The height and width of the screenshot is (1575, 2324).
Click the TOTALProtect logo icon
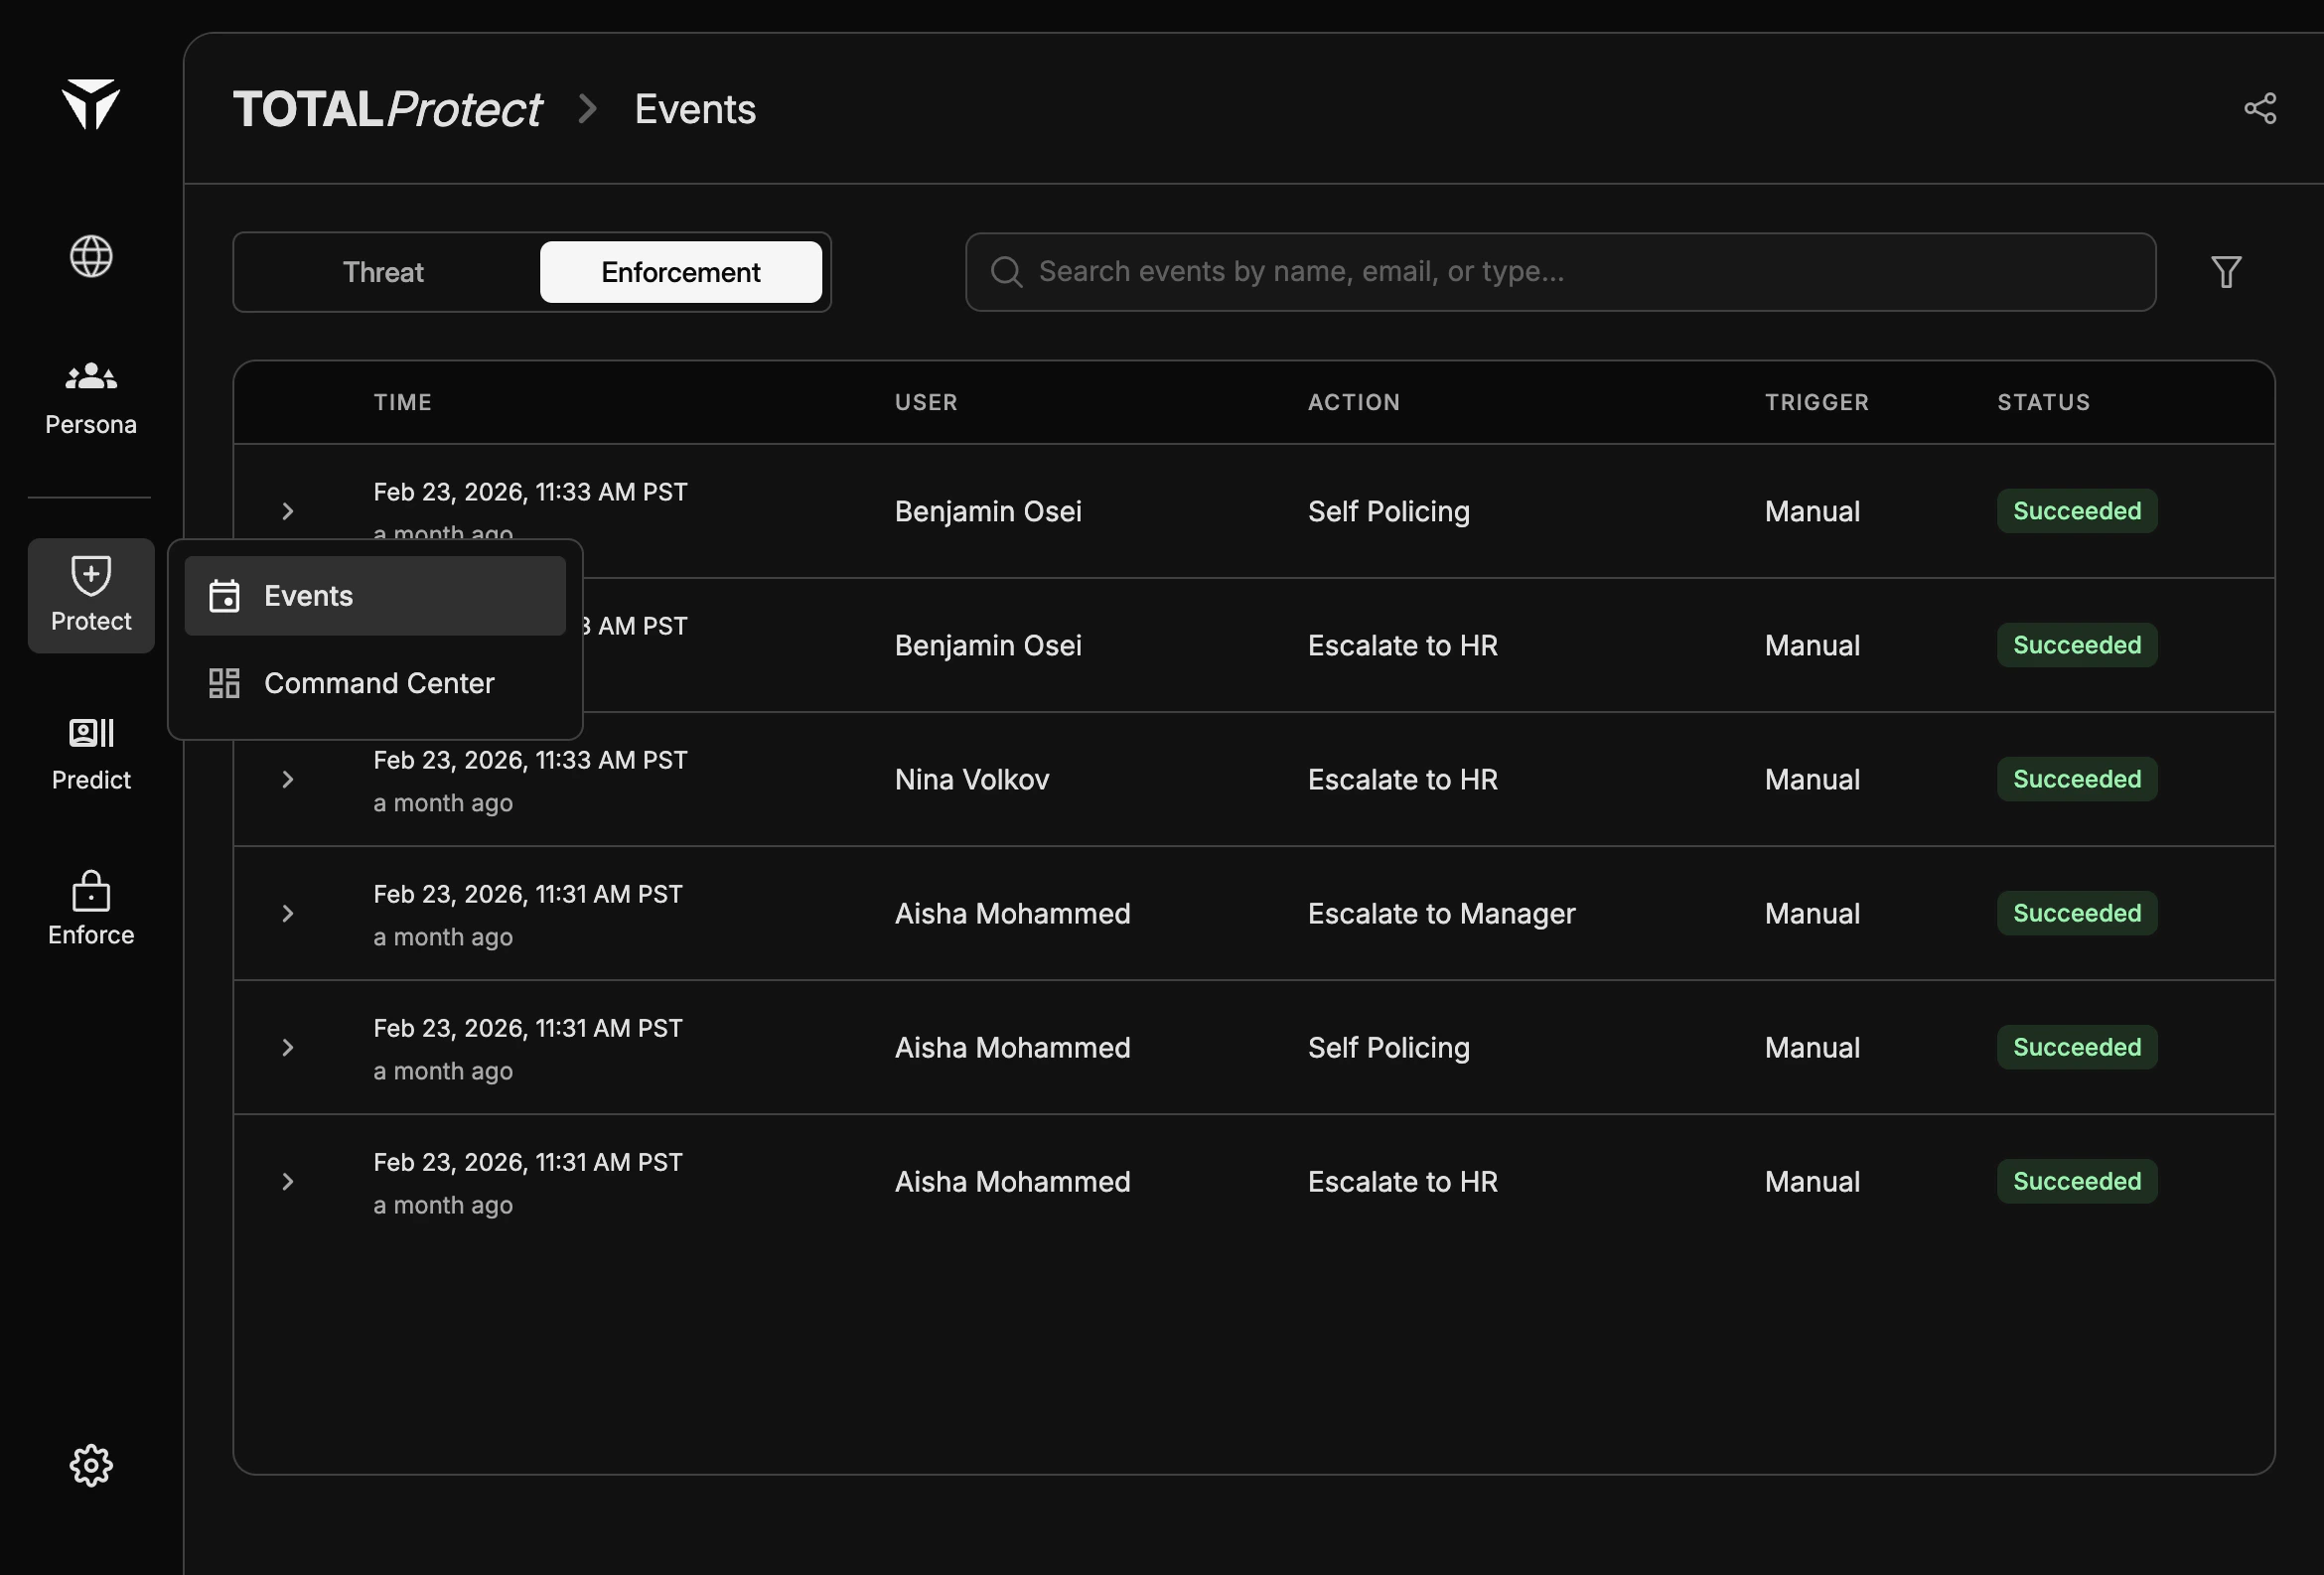tap(90, 105)
